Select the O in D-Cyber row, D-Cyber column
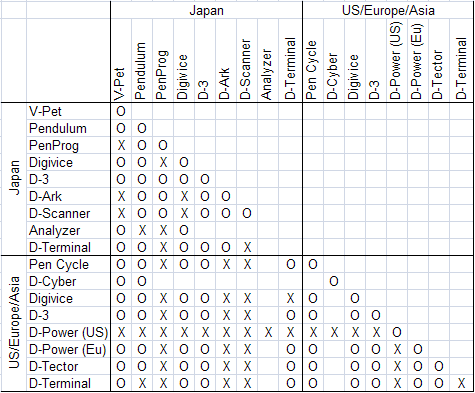 [334, 282]
